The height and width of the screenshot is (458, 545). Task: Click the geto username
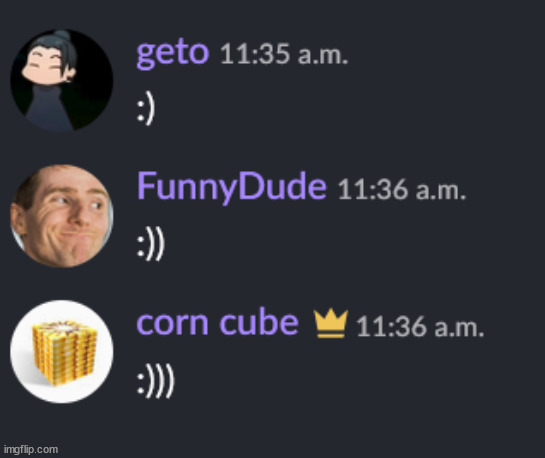point(173,54)
